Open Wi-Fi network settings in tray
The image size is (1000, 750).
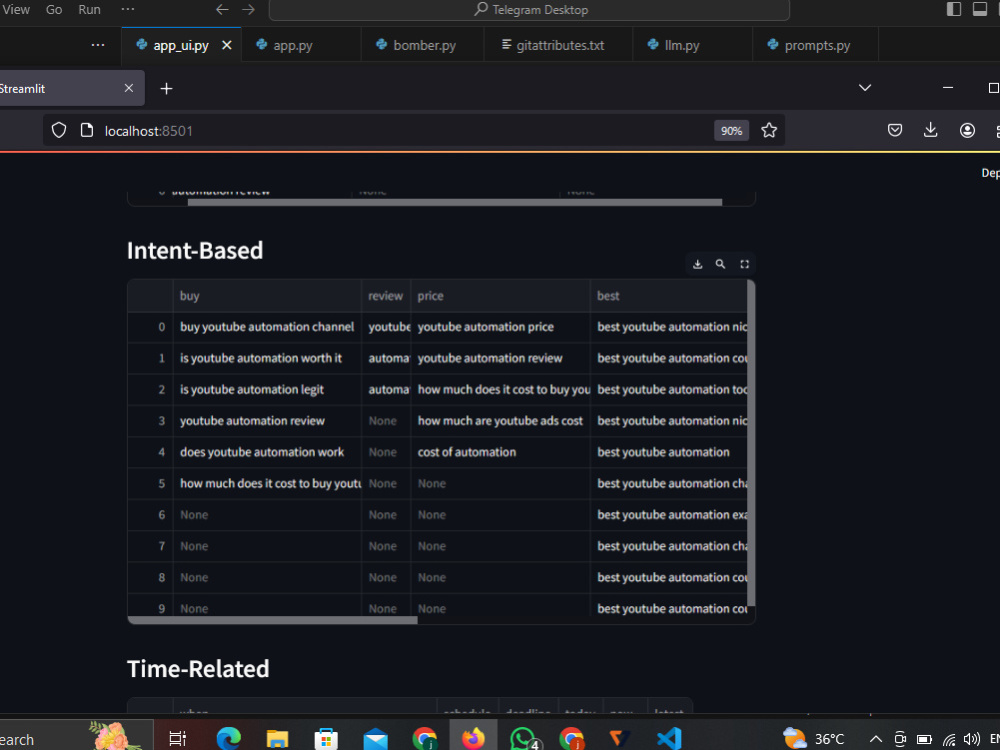point(950,739)
